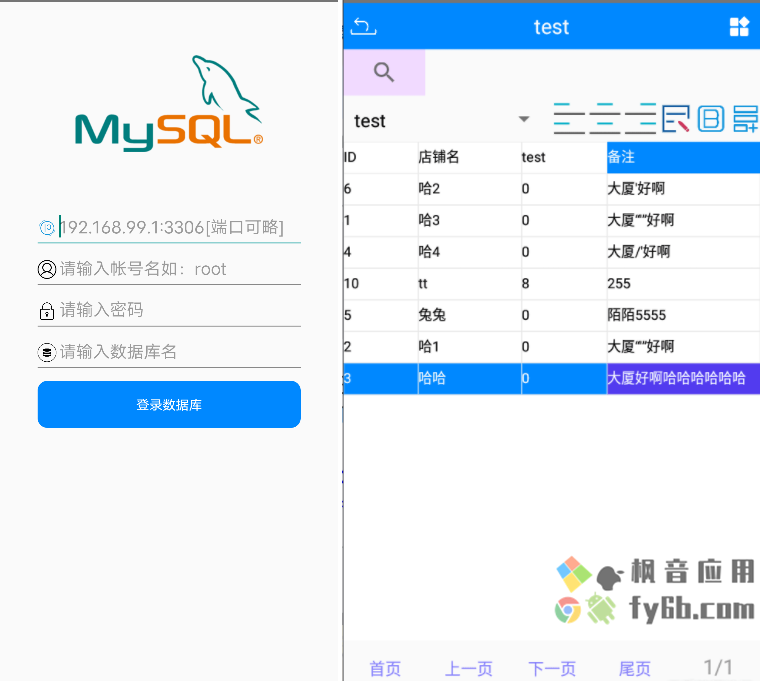
Task: Select the cell 兔兔
Action: [x=469, y=315]
